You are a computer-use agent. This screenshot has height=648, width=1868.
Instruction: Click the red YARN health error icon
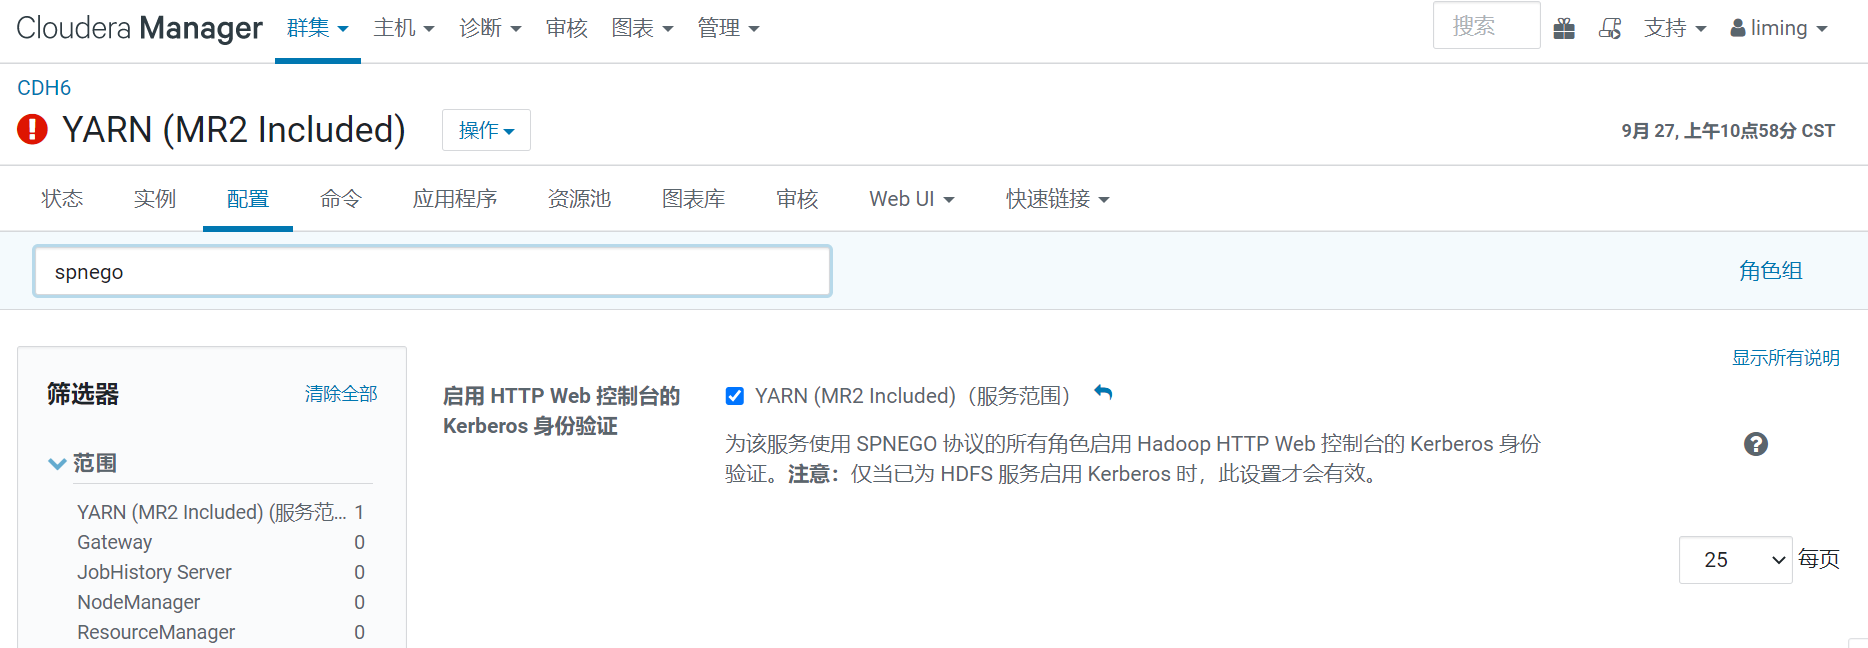32,129
